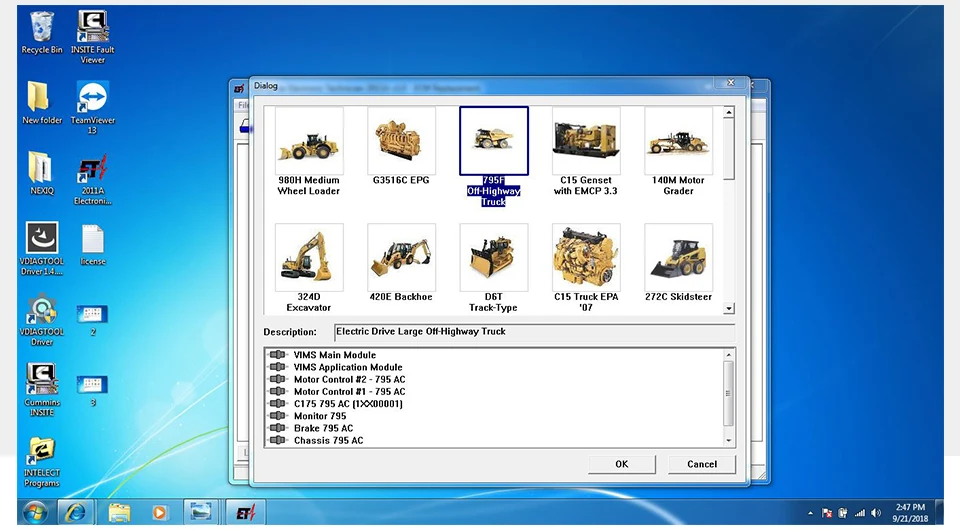Click the Chassis 795 AC ECM icon

click(x=278, y=440)
